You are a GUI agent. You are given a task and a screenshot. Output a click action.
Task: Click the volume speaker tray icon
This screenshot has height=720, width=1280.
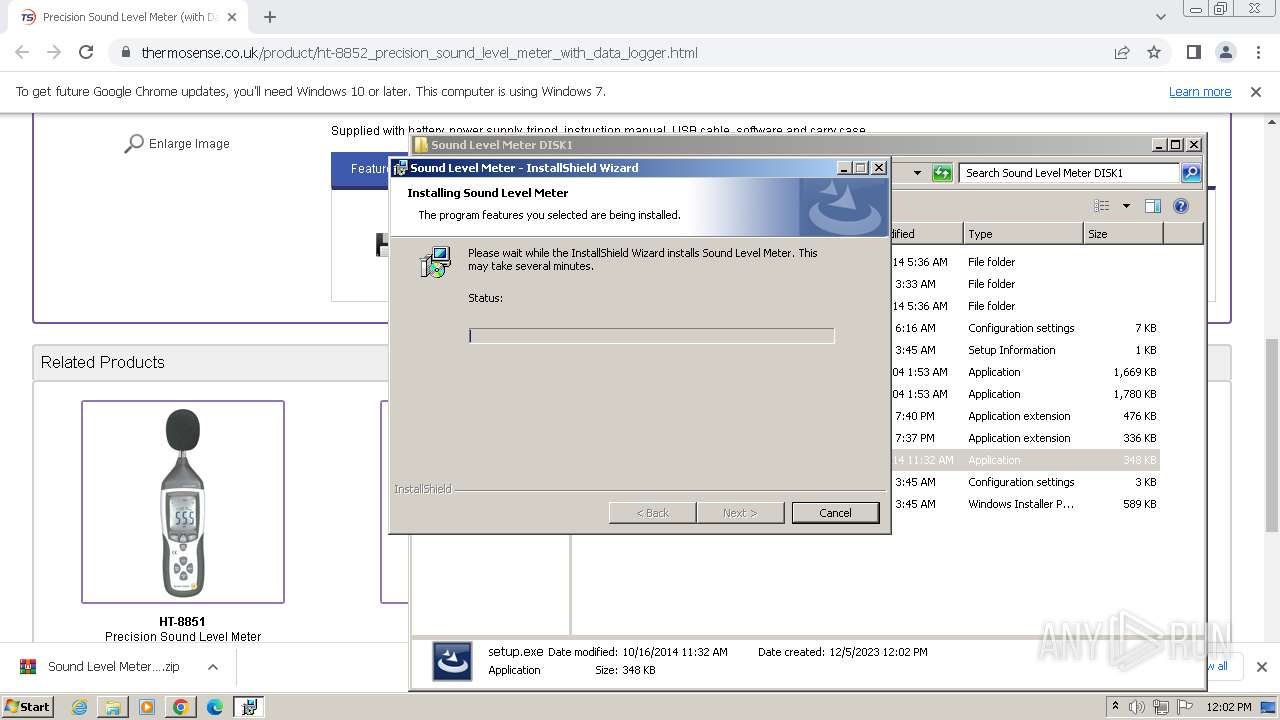click(x=1137, y=707)
